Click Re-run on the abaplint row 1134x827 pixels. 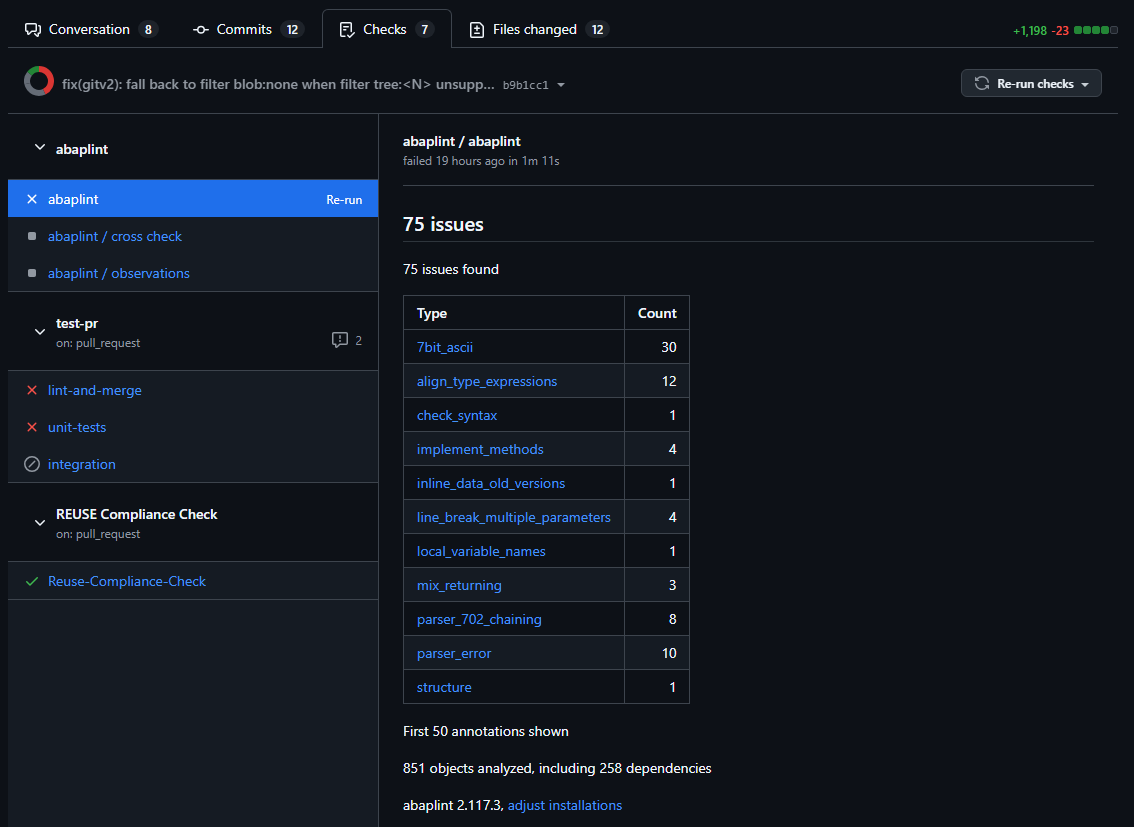coord(344,200)
